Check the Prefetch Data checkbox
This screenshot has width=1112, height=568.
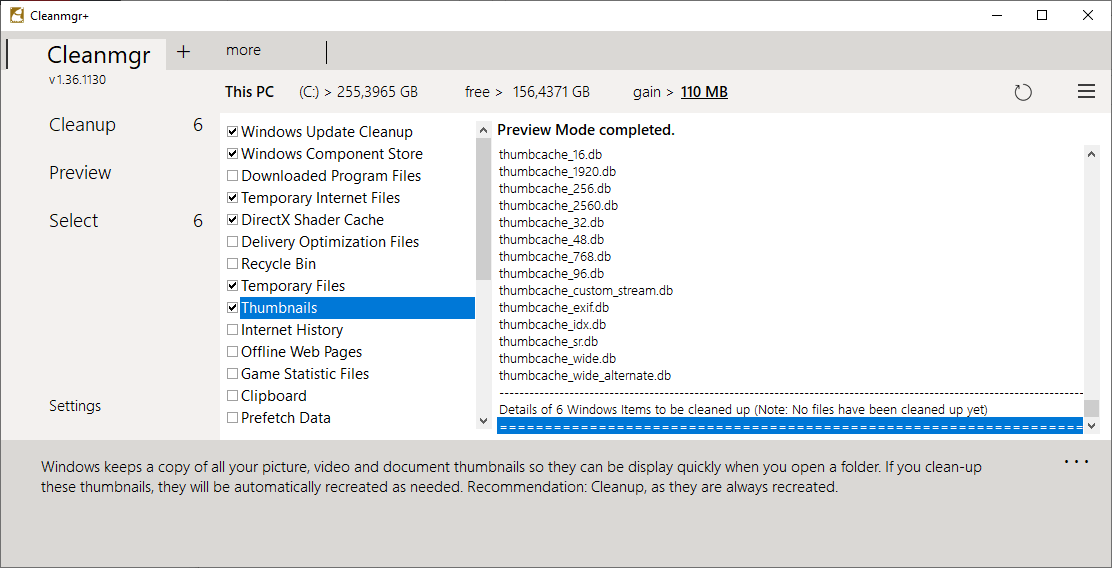pyautogui.click(x=232, y=418)
